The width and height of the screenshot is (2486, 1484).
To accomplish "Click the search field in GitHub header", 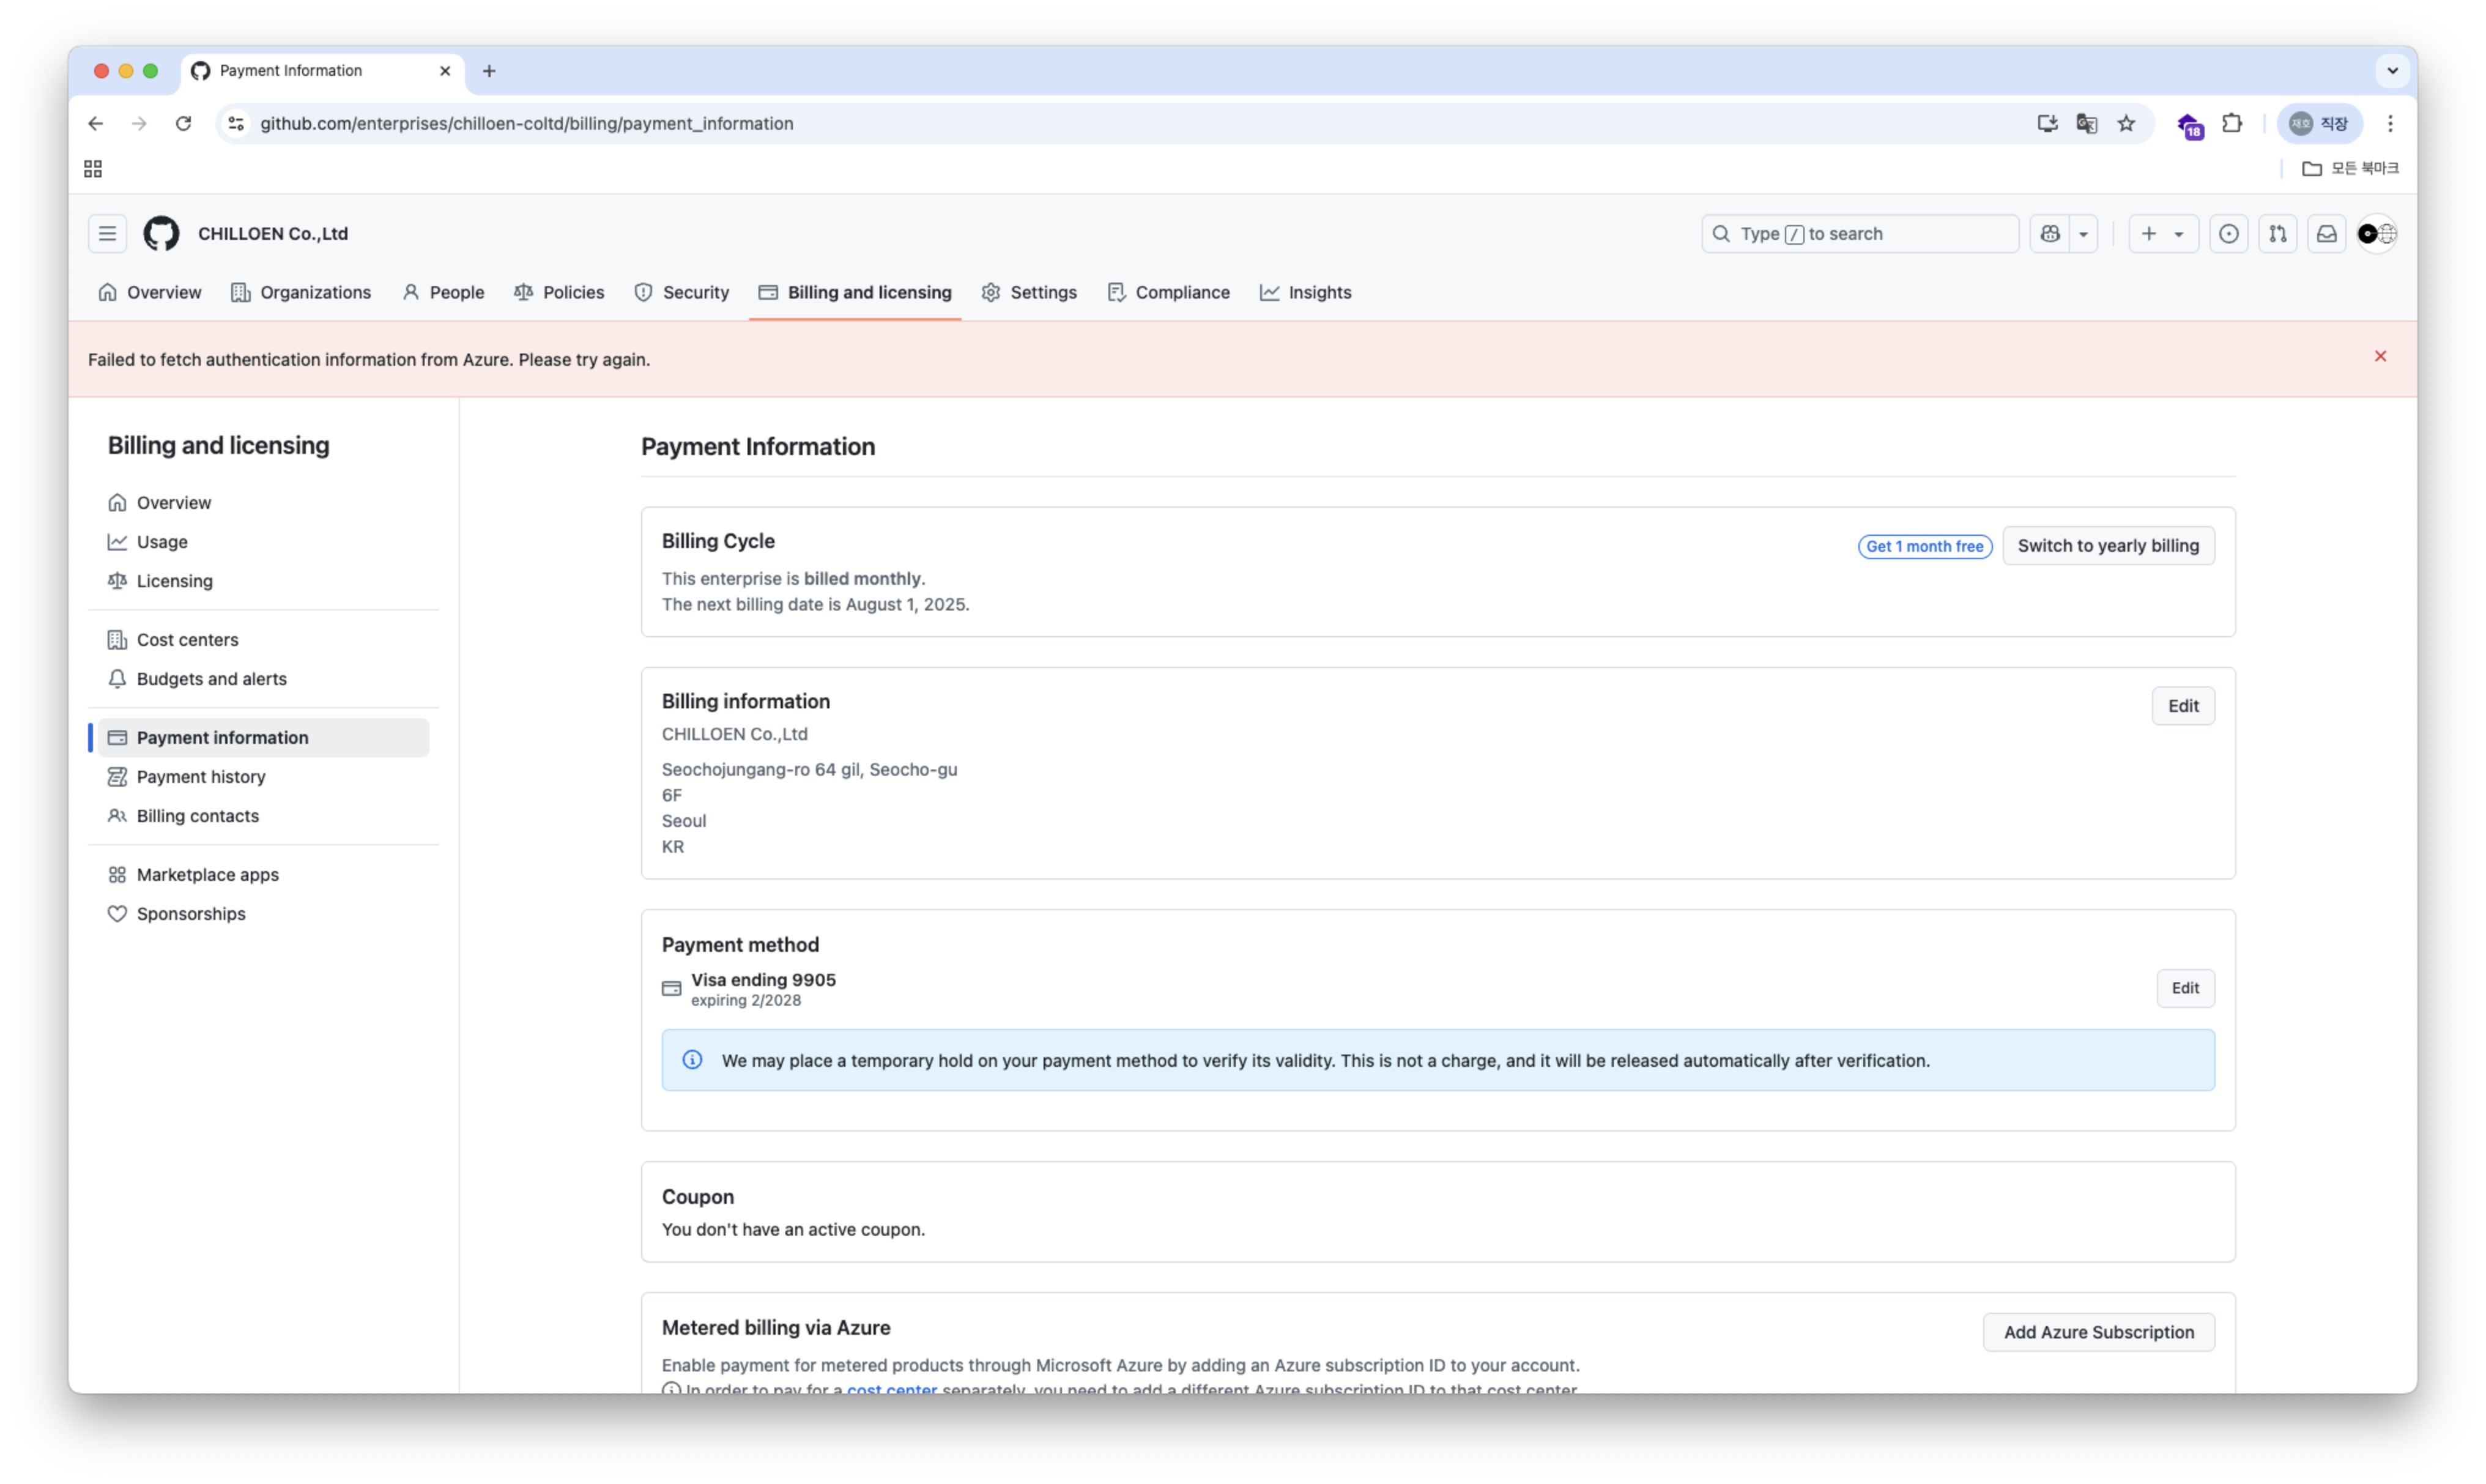I will tap(1860, 233).
